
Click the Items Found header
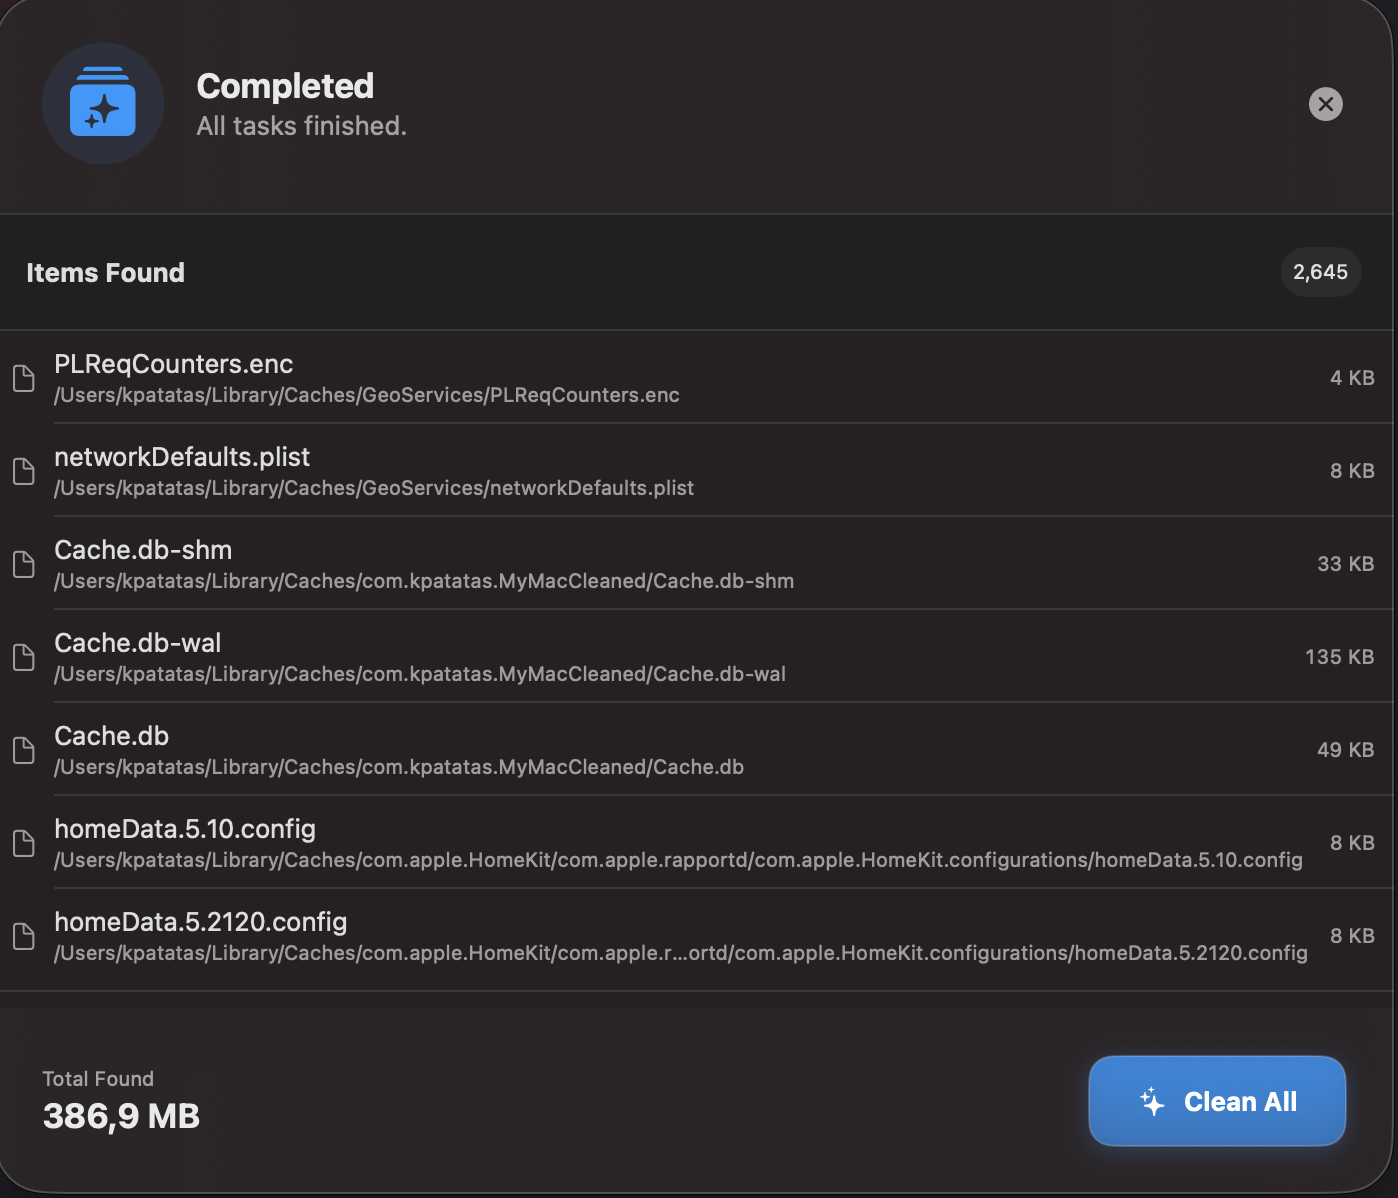[x=105, y=272]
